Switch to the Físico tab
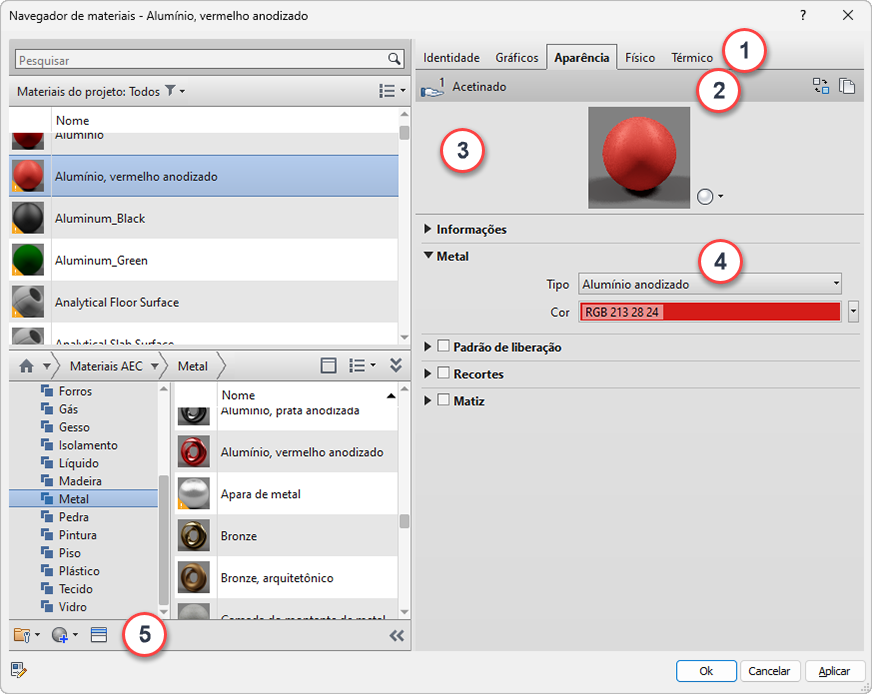The image size is (872, 694). (640, 58)
